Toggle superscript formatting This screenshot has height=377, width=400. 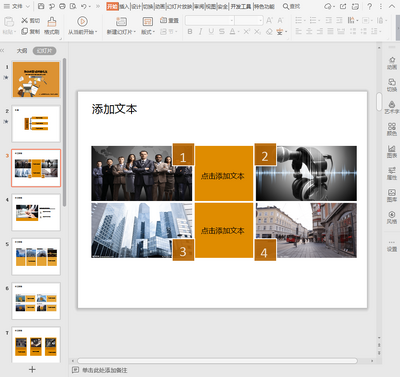(246, 32)
